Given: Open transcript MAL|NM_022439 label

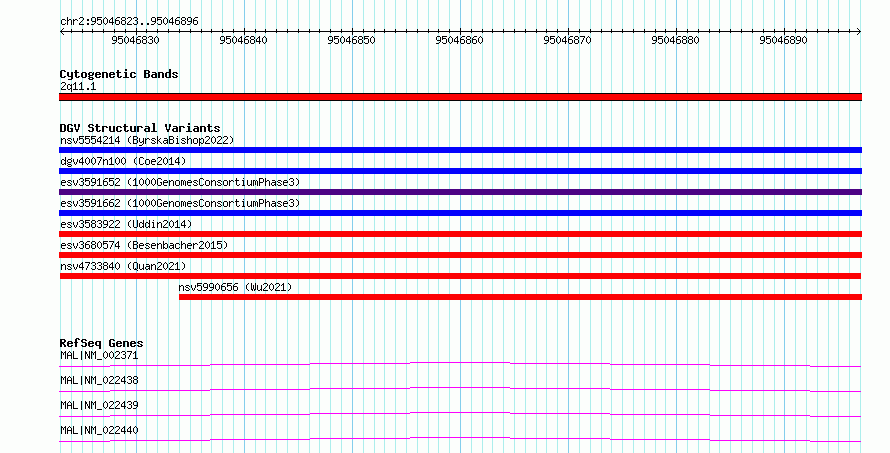Looking at the screenshot, I should point(99,405).
